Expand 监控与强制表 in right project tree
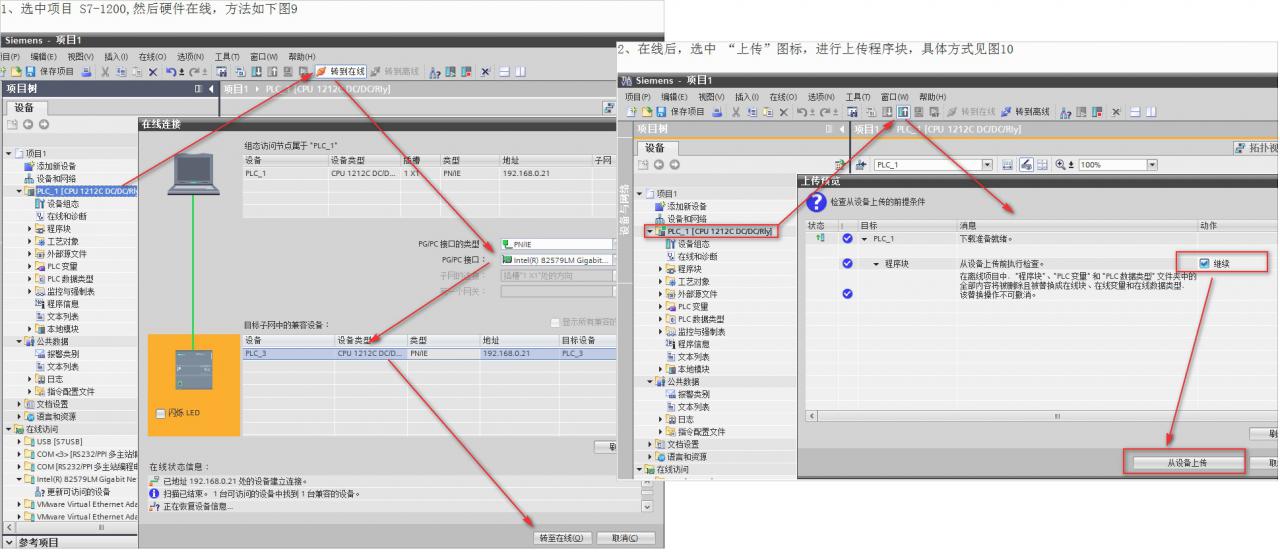1280x559 pixels. pos(661,331)
